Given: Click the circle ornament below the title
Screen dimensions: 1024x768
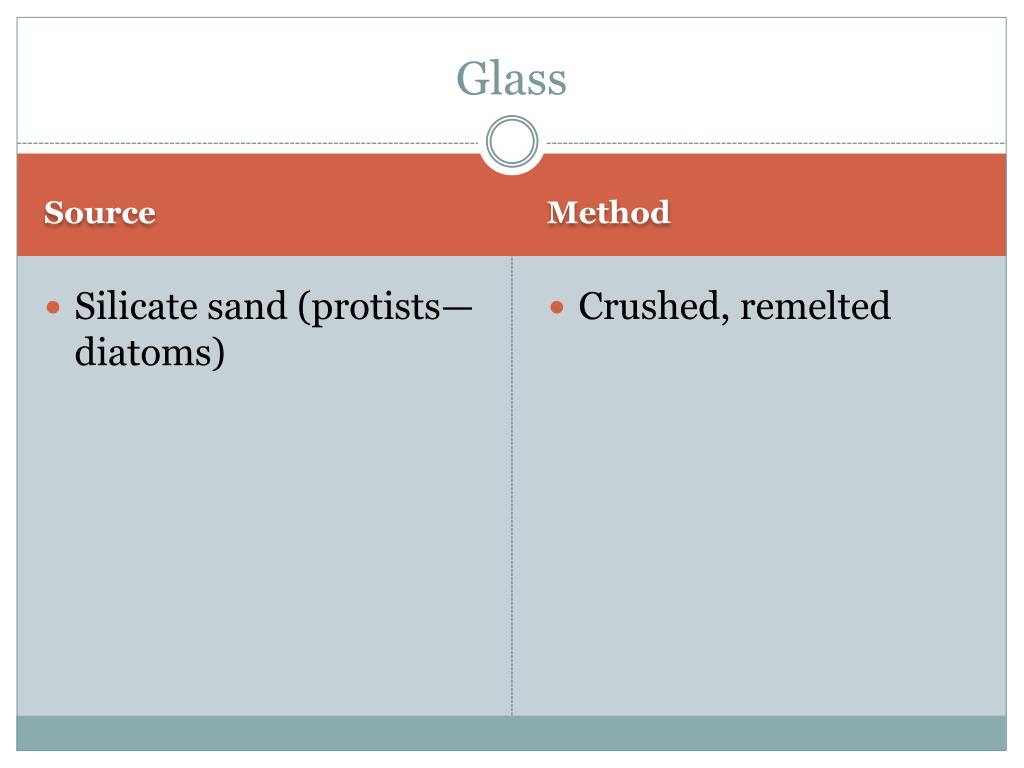Looking at the screenshot, I should 512,142.
